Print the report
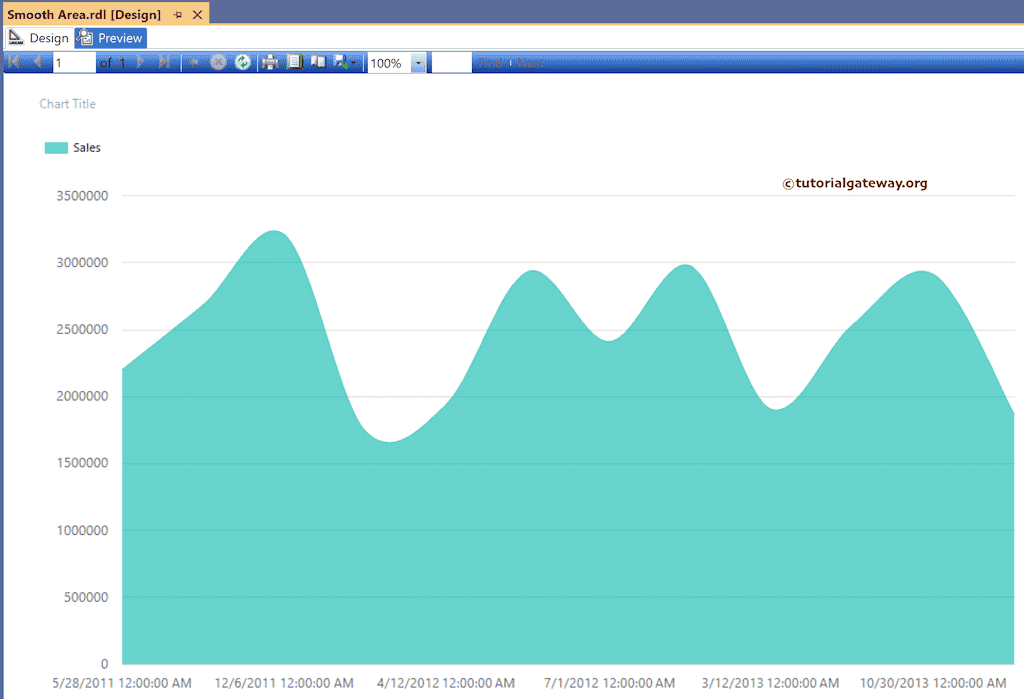Image resolution: width=1024 pixels, height=699 pixels. click(x=270, y=62)
